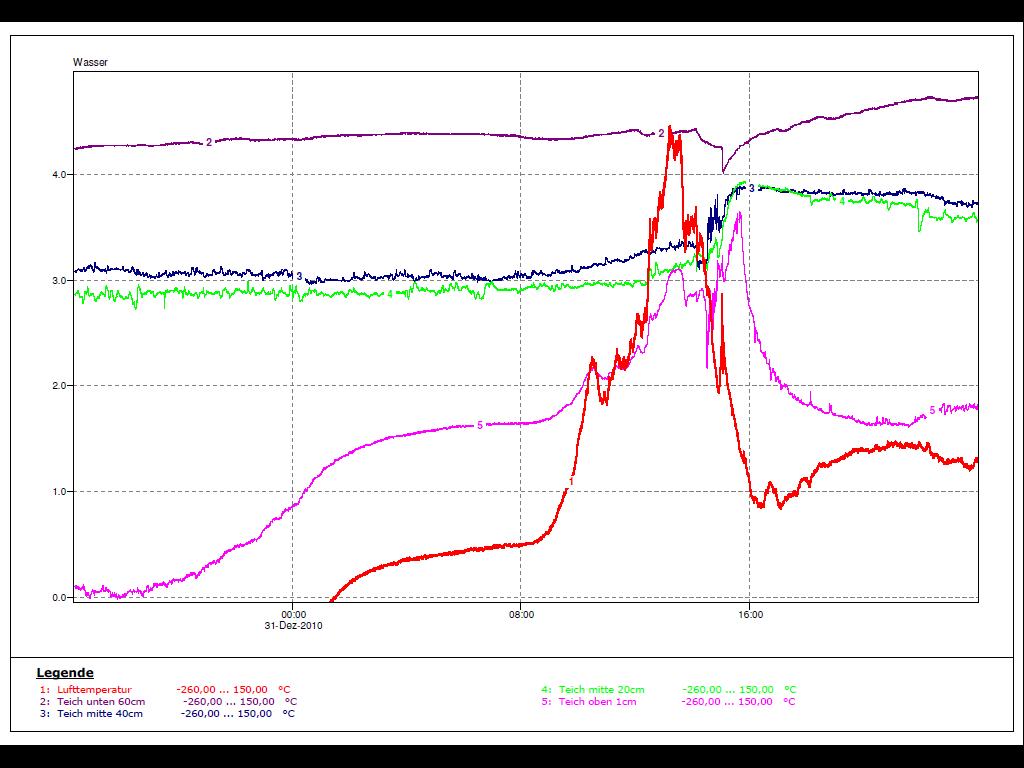Image resolution: width=1024 pixels, height=768 pixels.
Task: Click the 4.0 y-axis label
Action: [x=59, y=175]
